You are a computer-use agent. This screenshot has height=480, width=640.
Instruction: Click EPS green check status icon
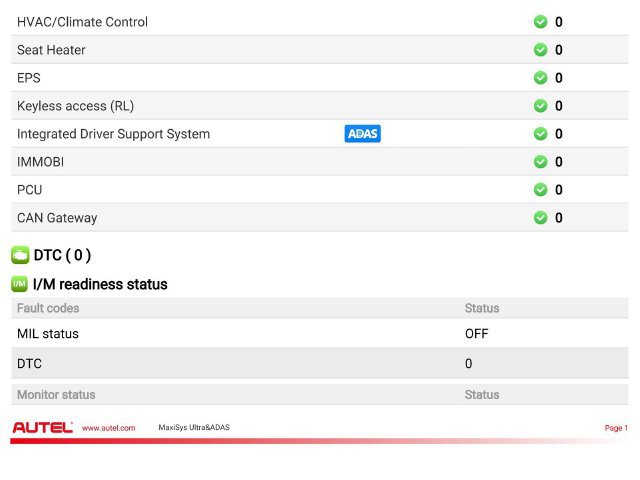point(540,78)
